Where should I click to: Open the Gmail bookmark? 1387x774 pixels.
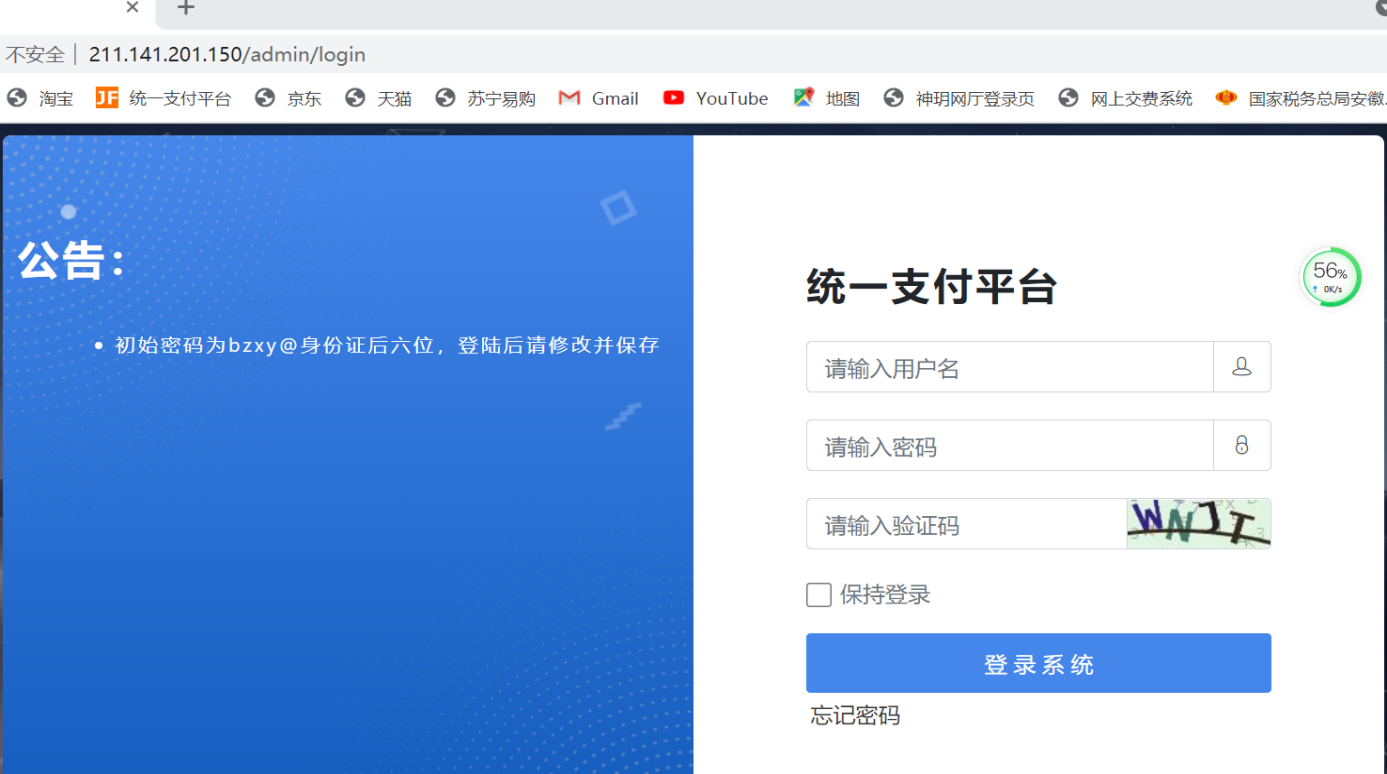point(598,98)
